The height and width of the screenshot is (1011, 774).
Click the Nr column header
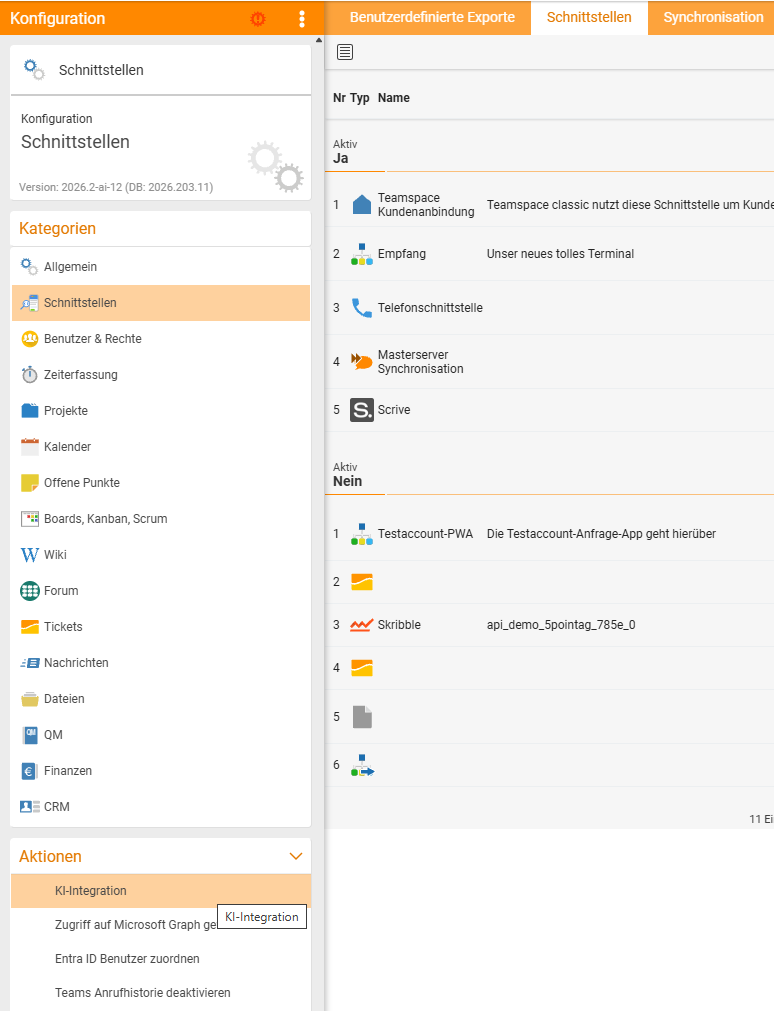(x=339, y=98)
